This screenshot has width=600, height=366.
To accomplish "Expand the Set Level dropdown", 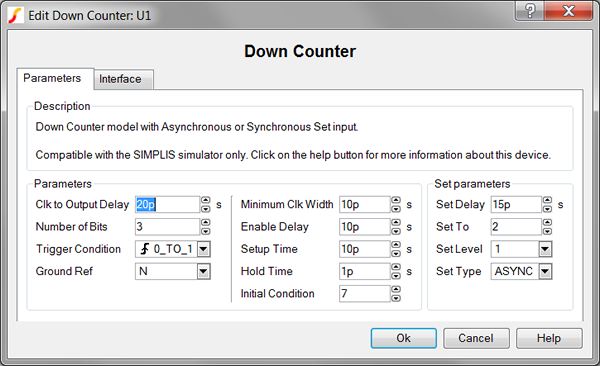I will pyautogui.click(x=545, y=249).
